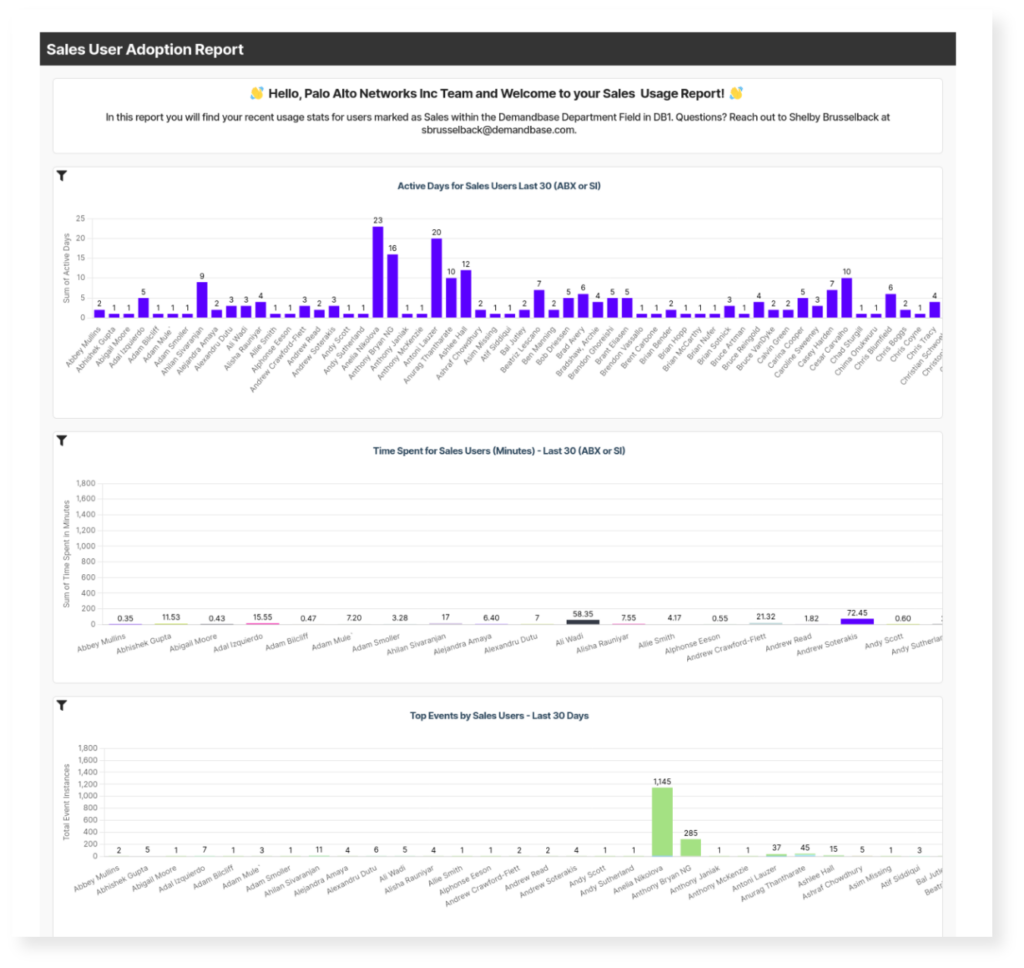The width and height of the screenshot is (1024, 968).
Task: Select the Active Days bar labeled 20
Action: (436, 278)
